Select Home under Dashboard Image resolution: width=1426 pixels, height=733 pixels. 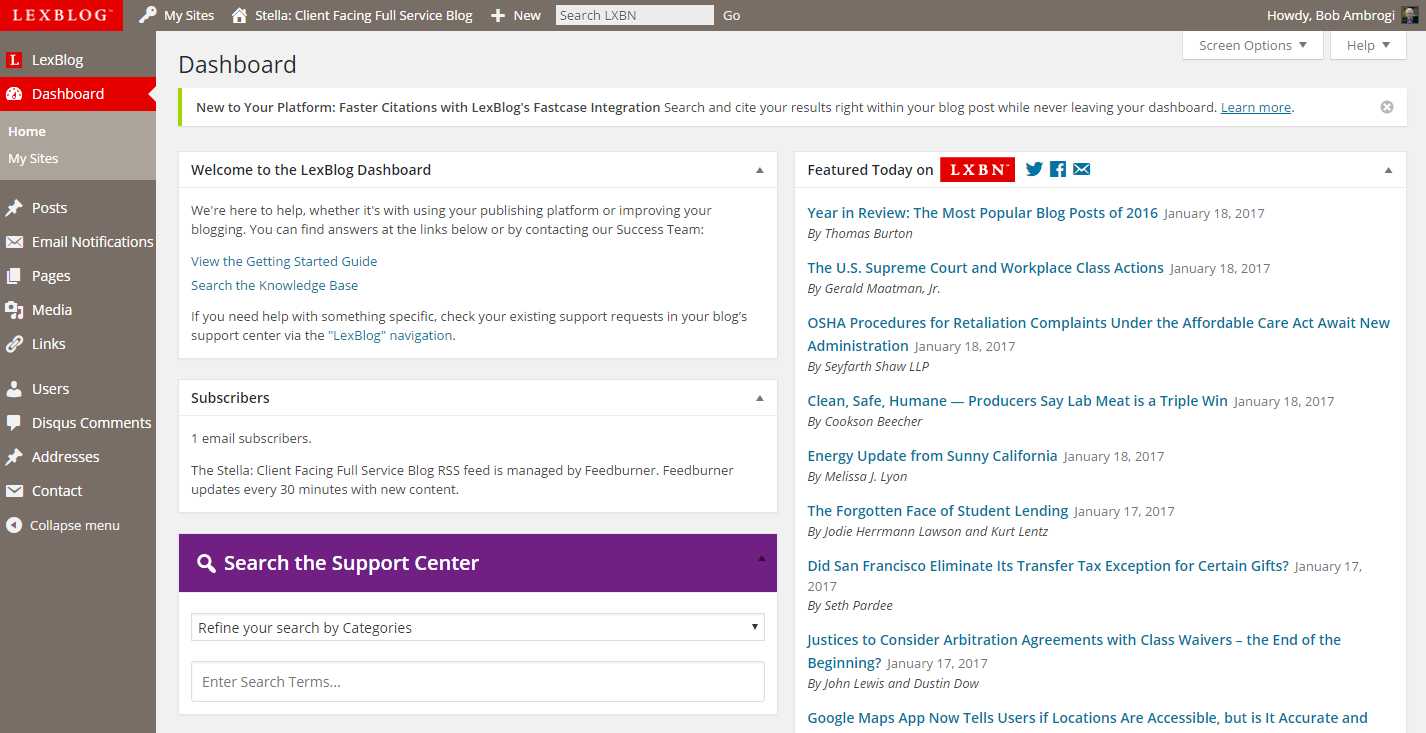(x=27, y=131)
